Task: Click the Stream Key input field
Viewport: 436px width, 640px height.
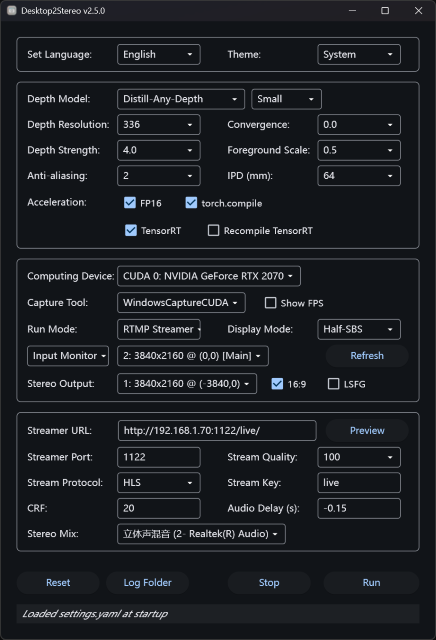Action: [x=359, y=483]
